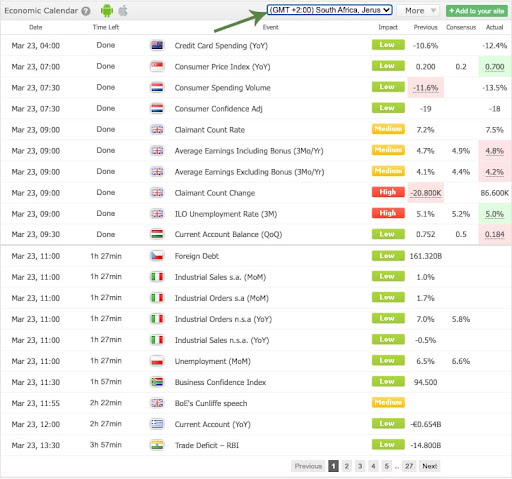512x479 pixels.
Task: Open Foreign Debt event
Action: [197, 256]
